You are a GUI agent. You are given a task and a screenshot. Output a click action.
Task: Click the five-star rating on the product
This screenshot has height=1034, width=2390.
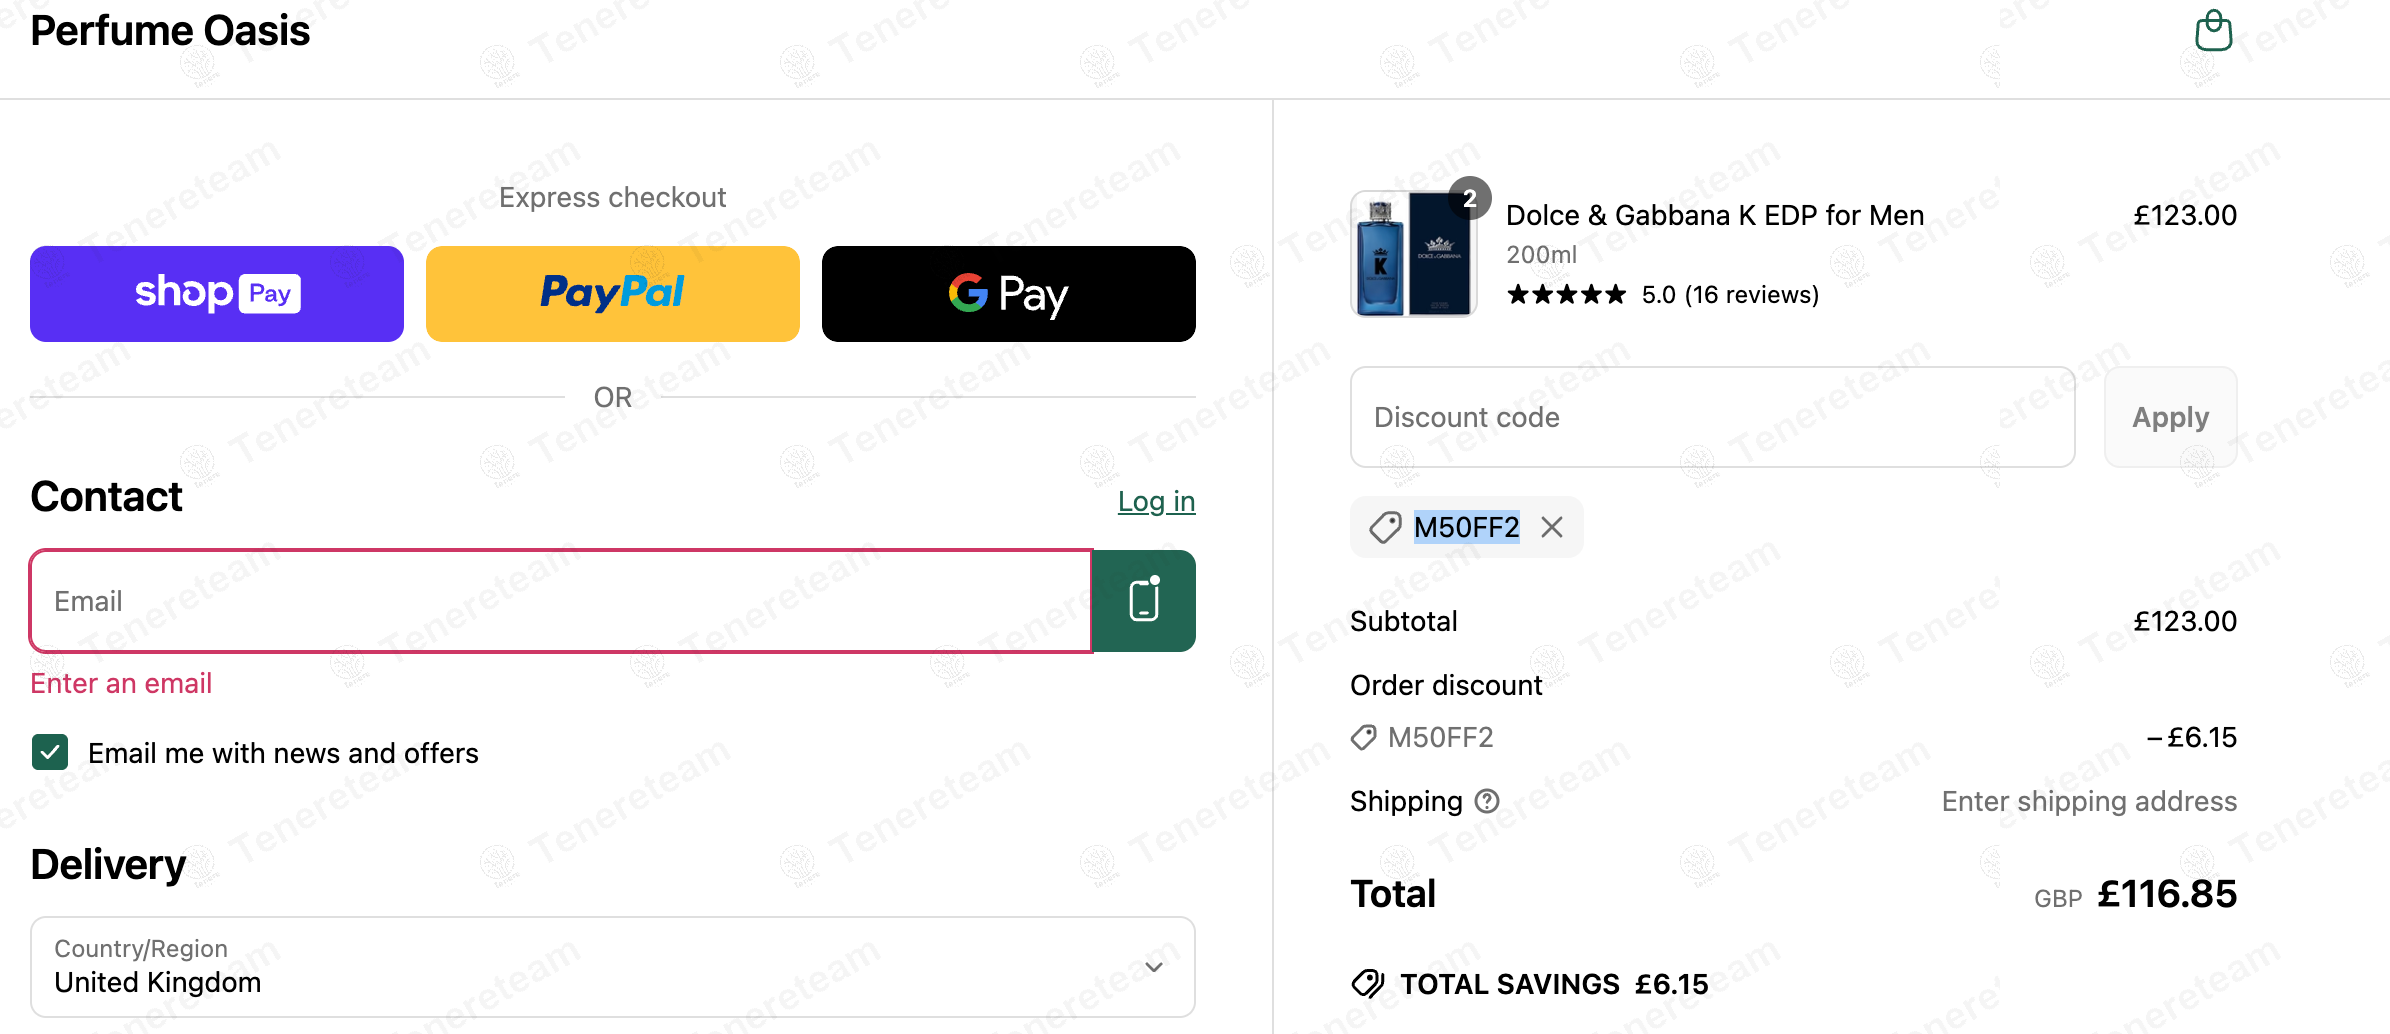click(x=1566, y=295)
